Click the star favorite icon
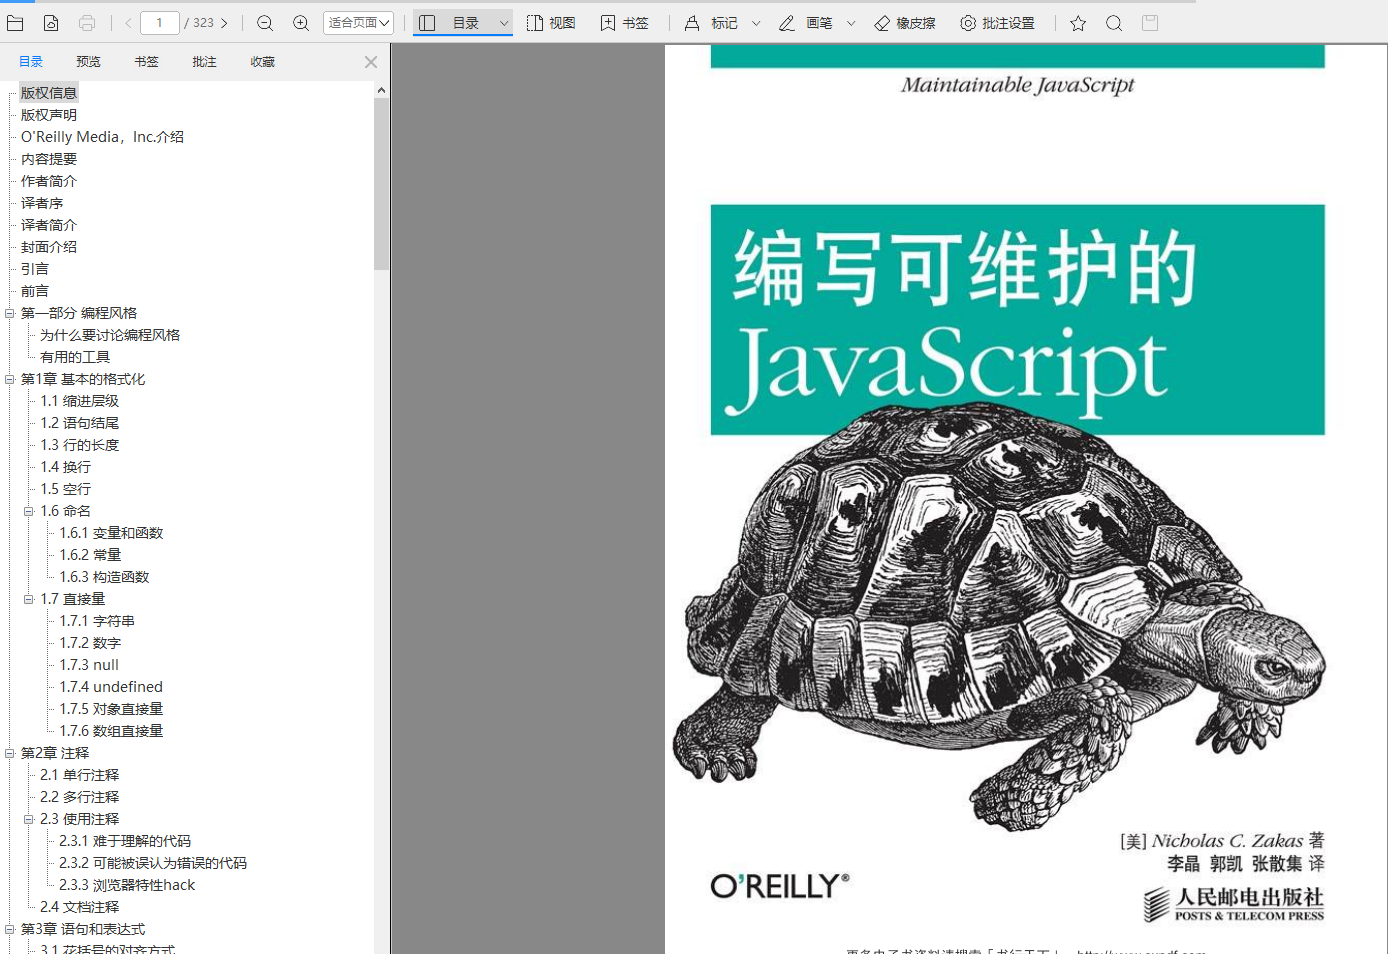 point(1078,23)
